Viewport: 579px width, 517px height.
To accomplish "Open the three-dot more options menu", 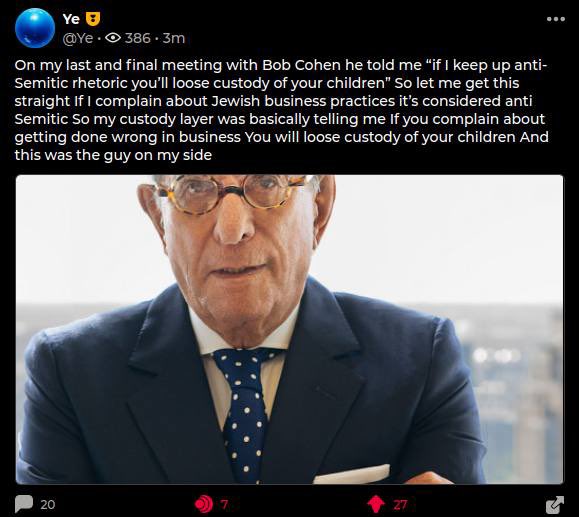I will (x=556, y=19).
